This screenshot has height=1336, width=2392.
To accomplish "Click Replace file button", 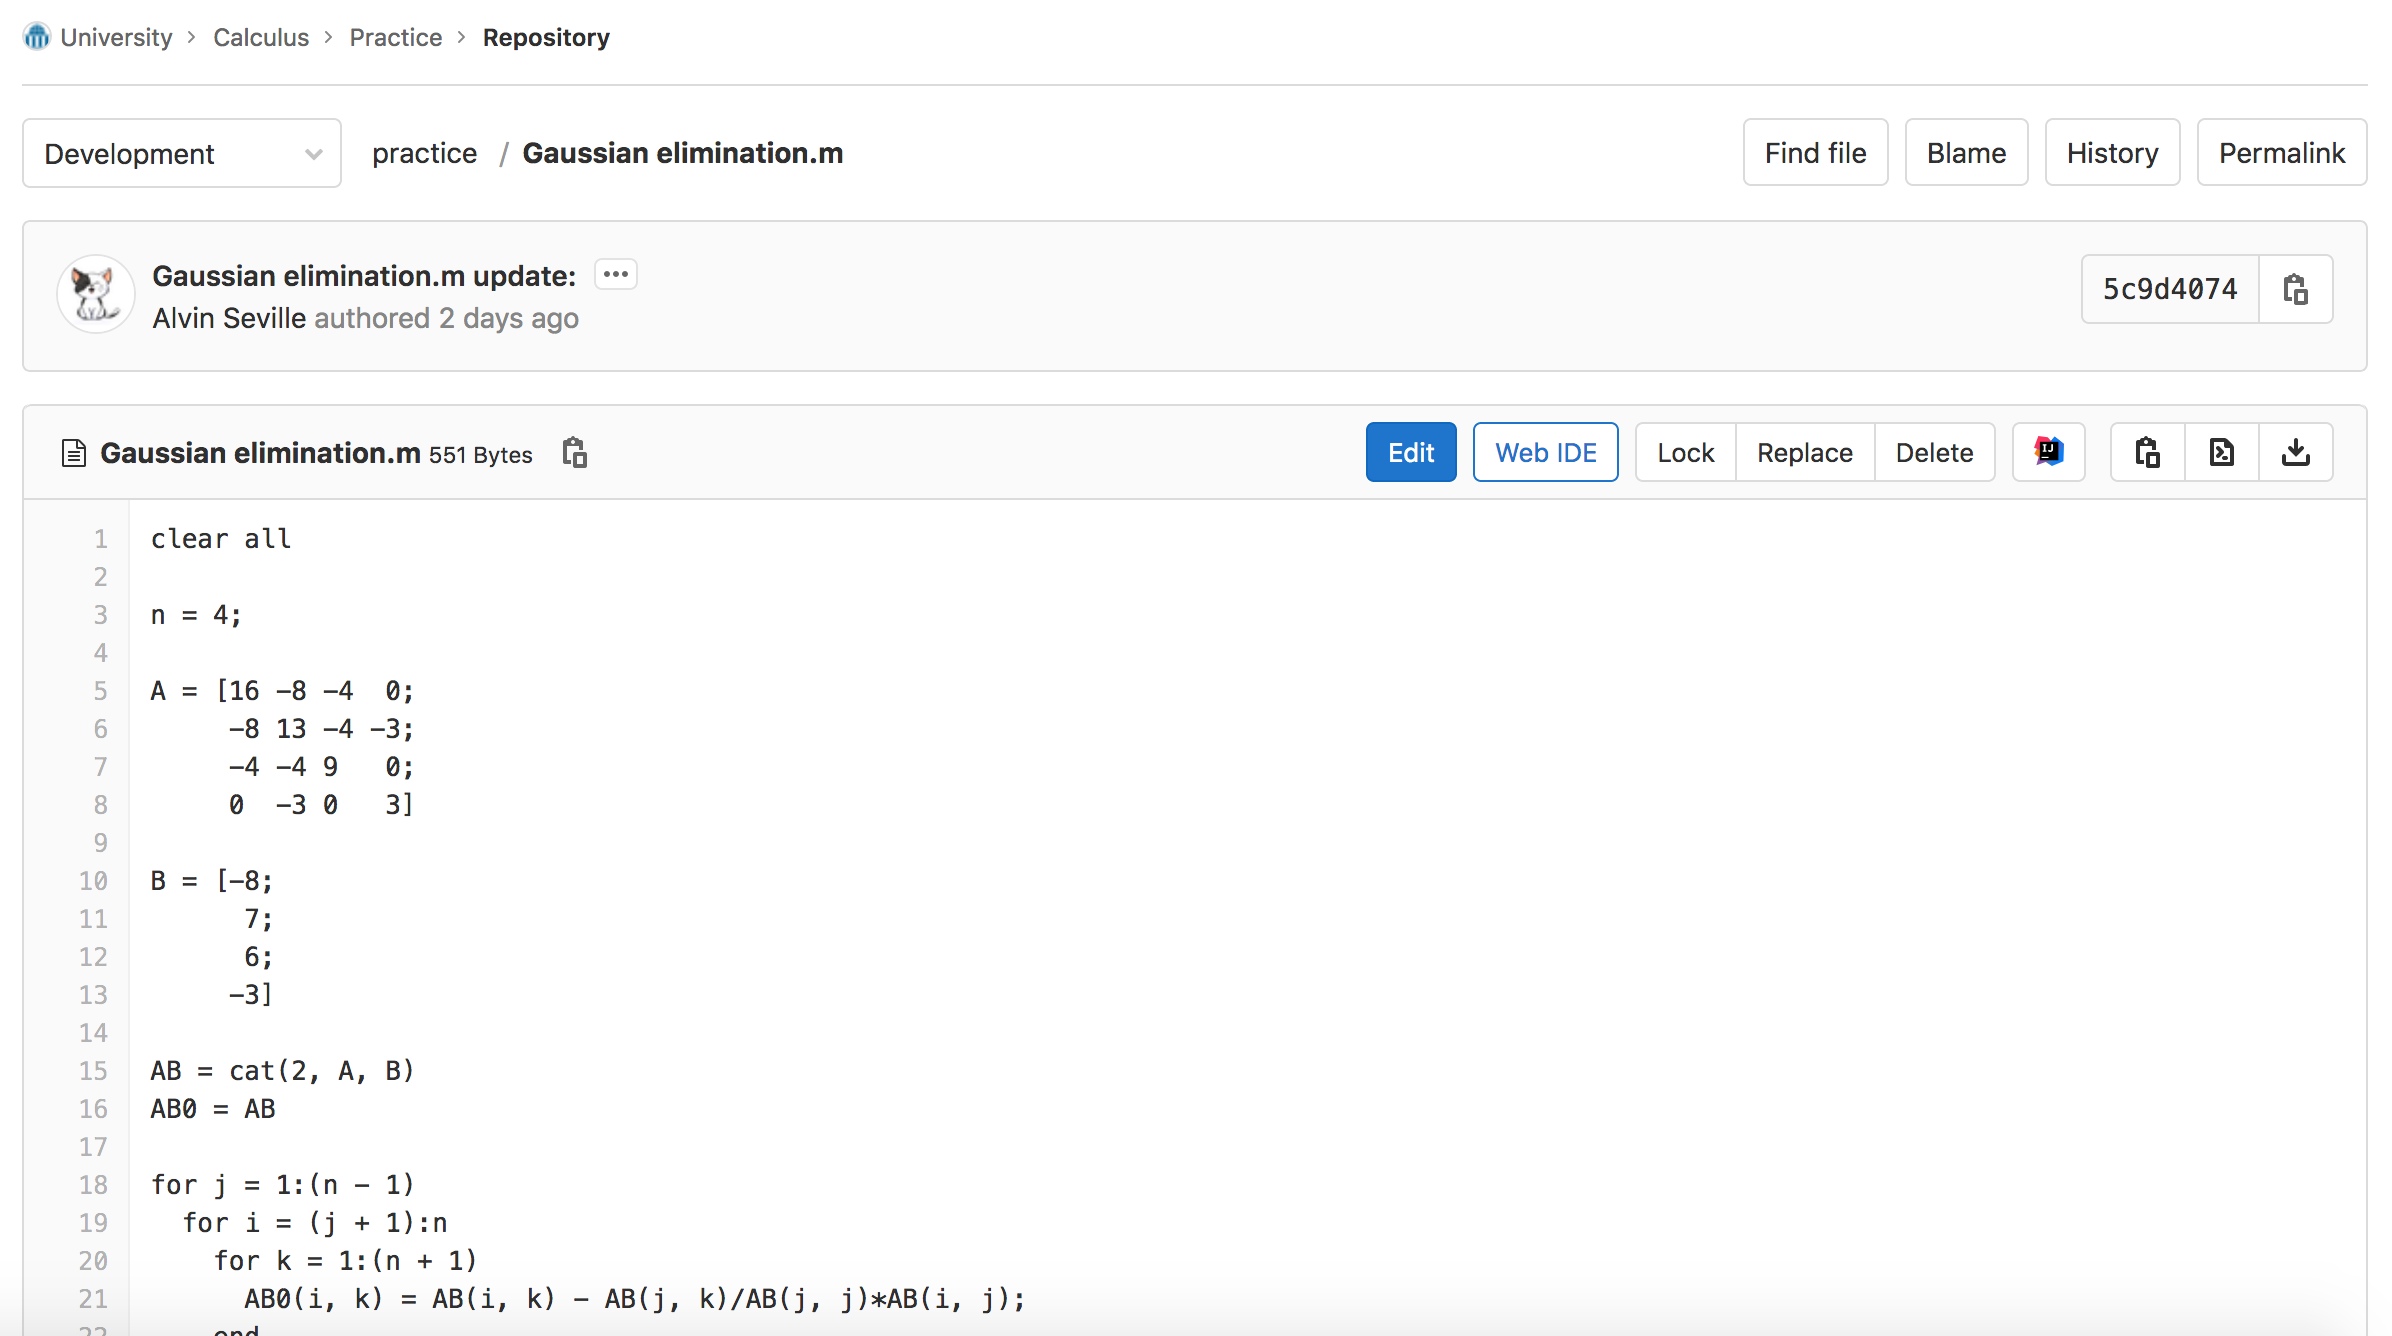I will (1804, 452).
